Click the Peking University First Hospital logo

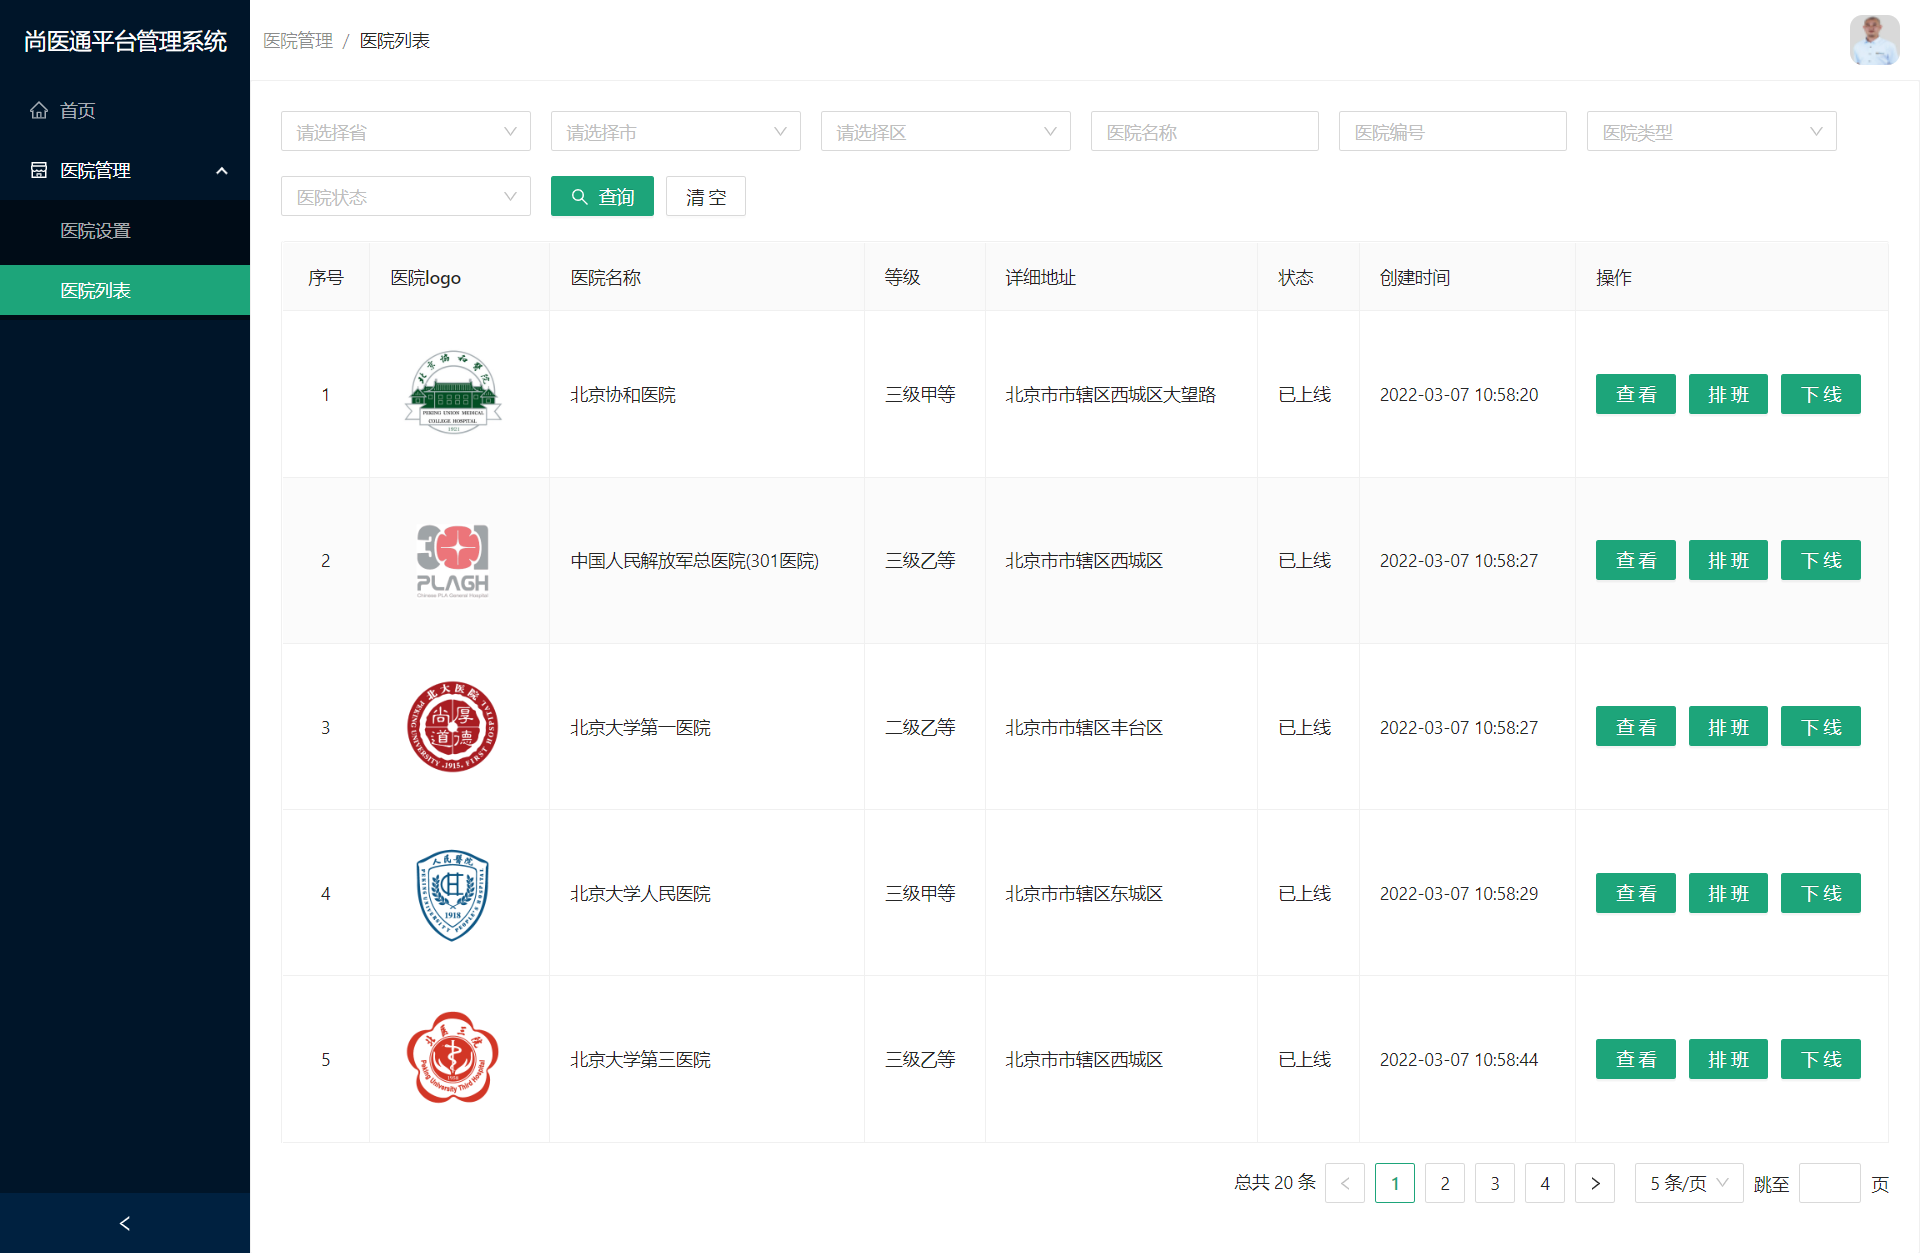click(453, 727)
